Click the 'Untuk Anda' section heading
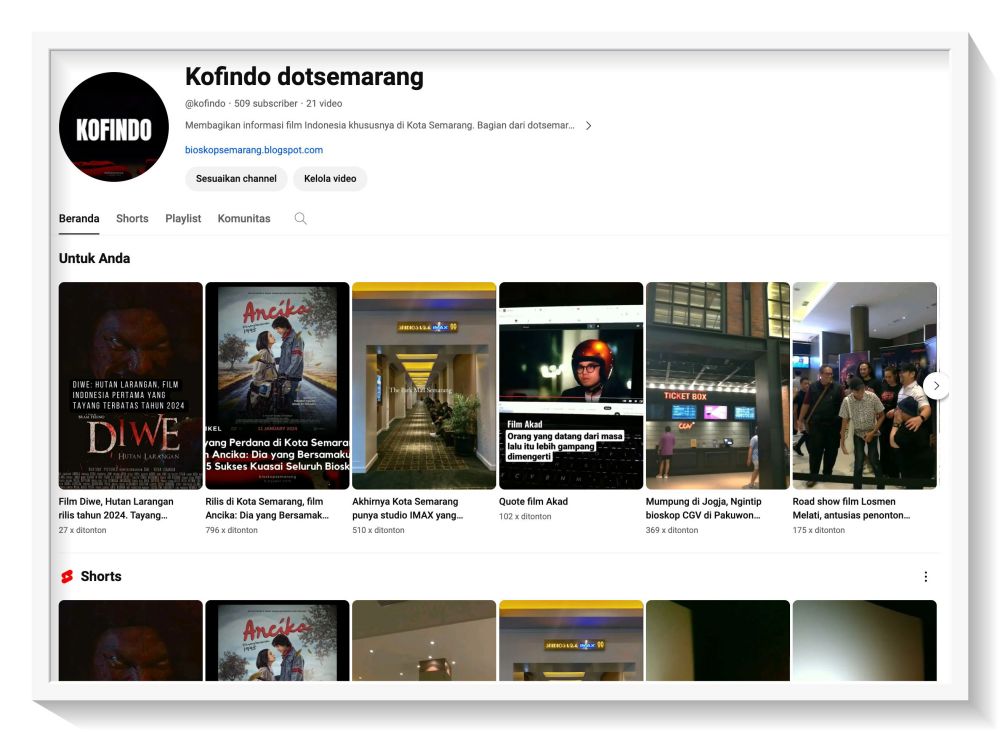 coord(94,258)
